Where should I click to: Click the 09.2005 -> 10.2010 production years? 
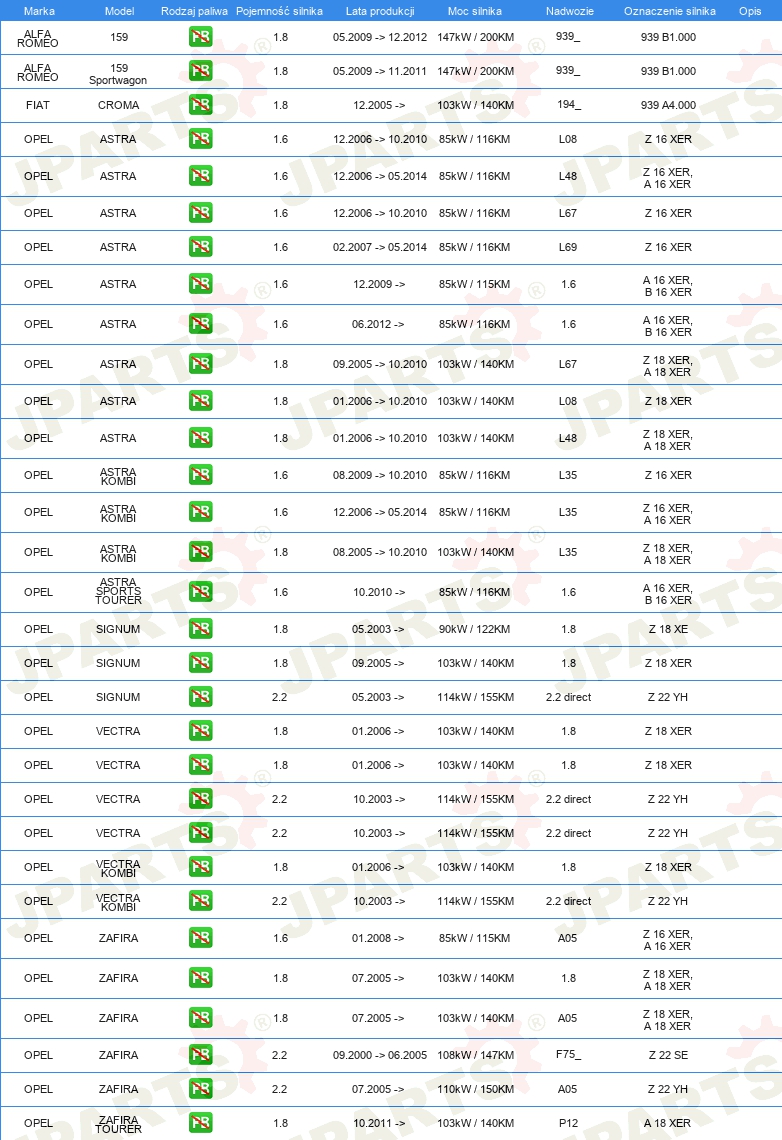pos(380,364)
